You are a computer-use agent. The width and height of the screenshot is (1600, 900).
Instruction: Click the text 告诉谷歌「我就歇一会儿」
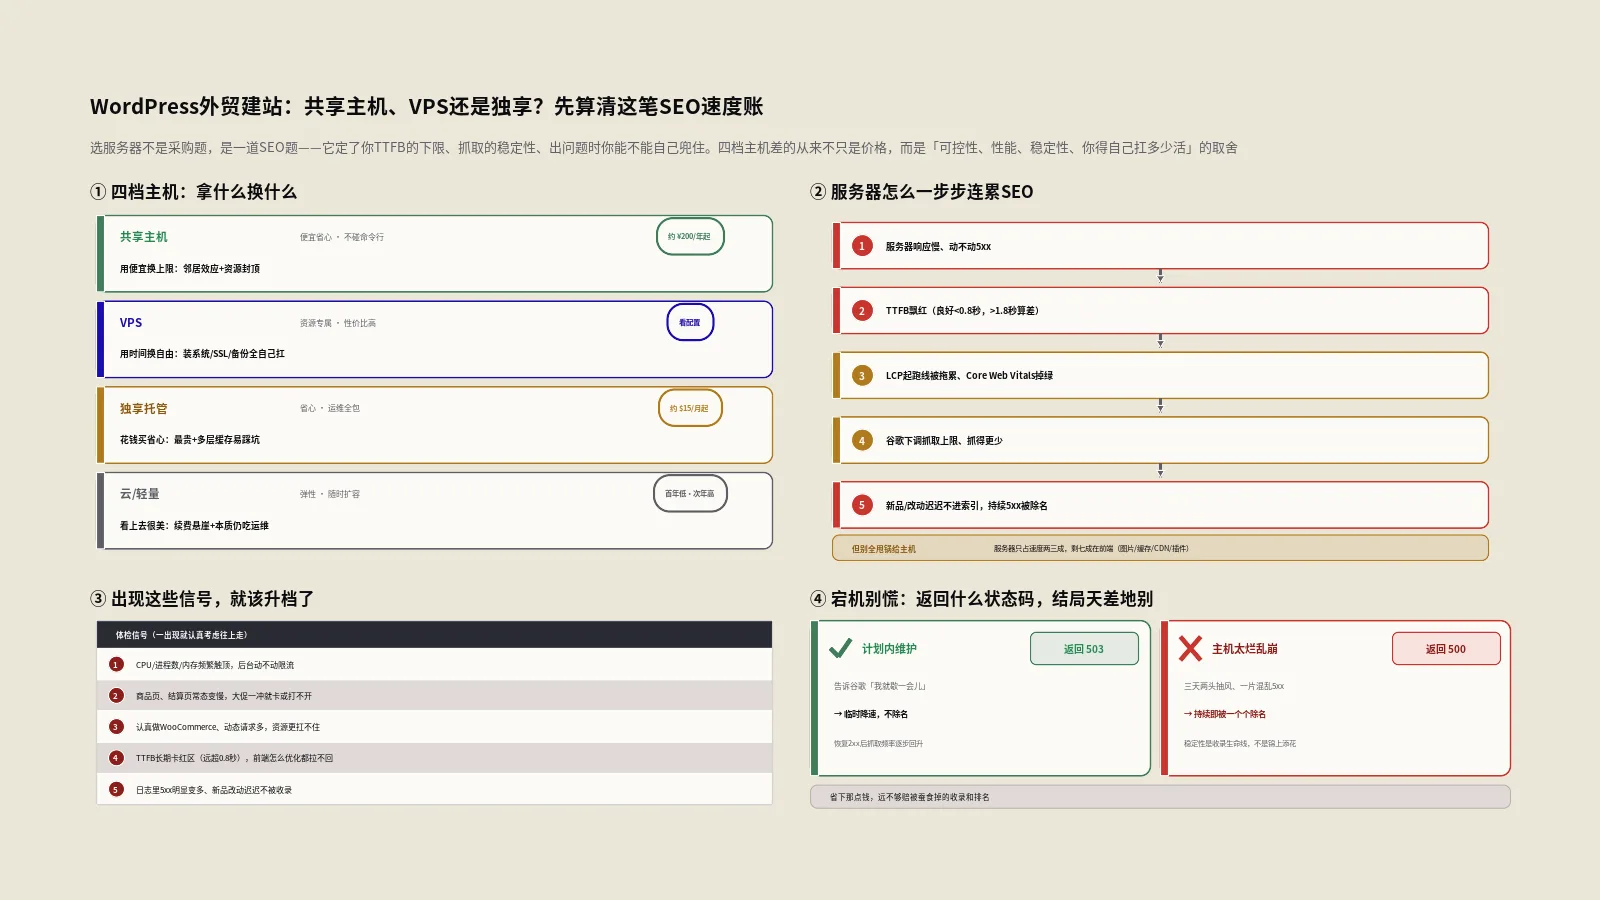[x=880, y=687]
